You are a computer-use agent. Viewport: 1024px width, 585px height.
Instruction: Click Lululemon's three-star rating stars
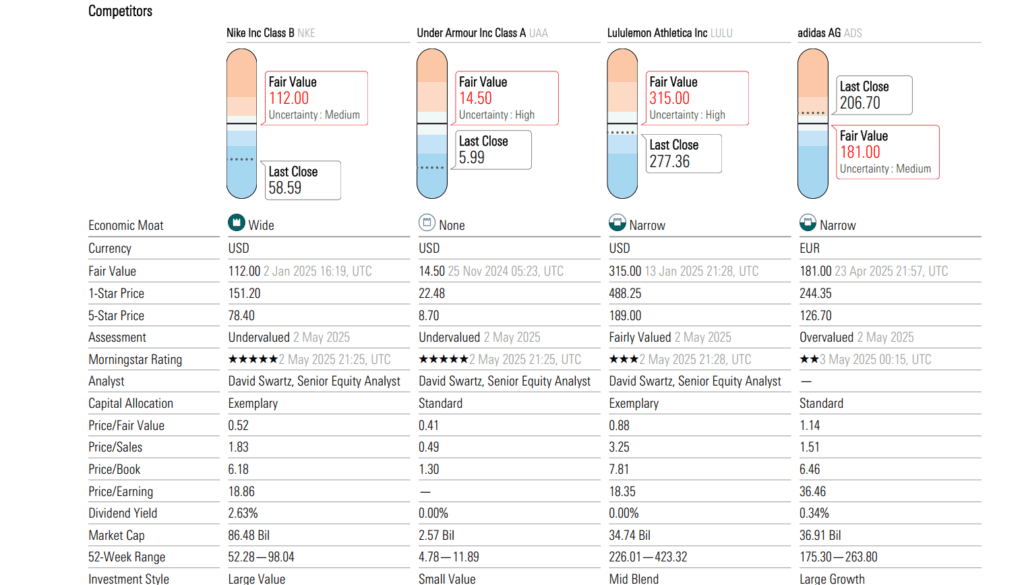[x=623, y=359]
